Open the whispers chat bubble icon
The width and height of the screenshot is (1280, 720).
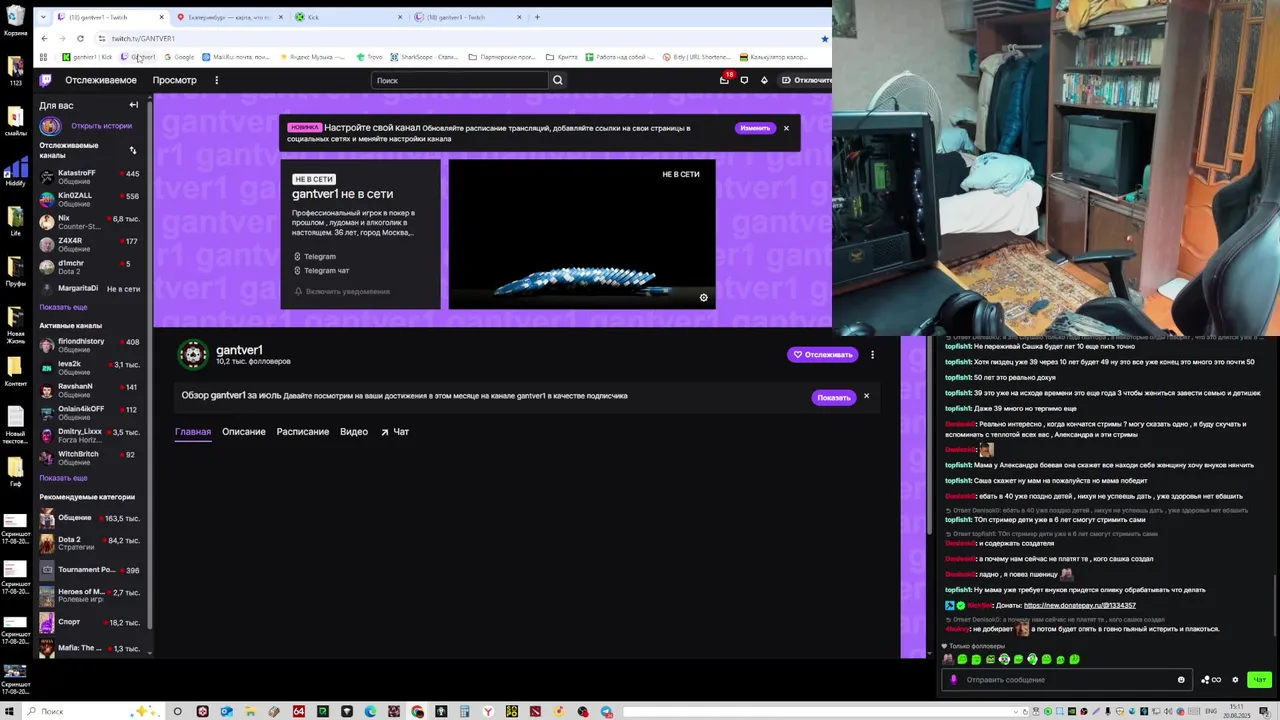744,80
